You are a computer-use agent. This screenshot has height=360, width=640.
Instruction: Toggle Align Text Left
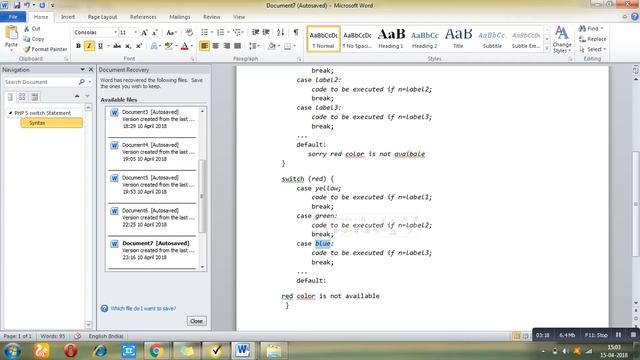(x=204, y=46)
